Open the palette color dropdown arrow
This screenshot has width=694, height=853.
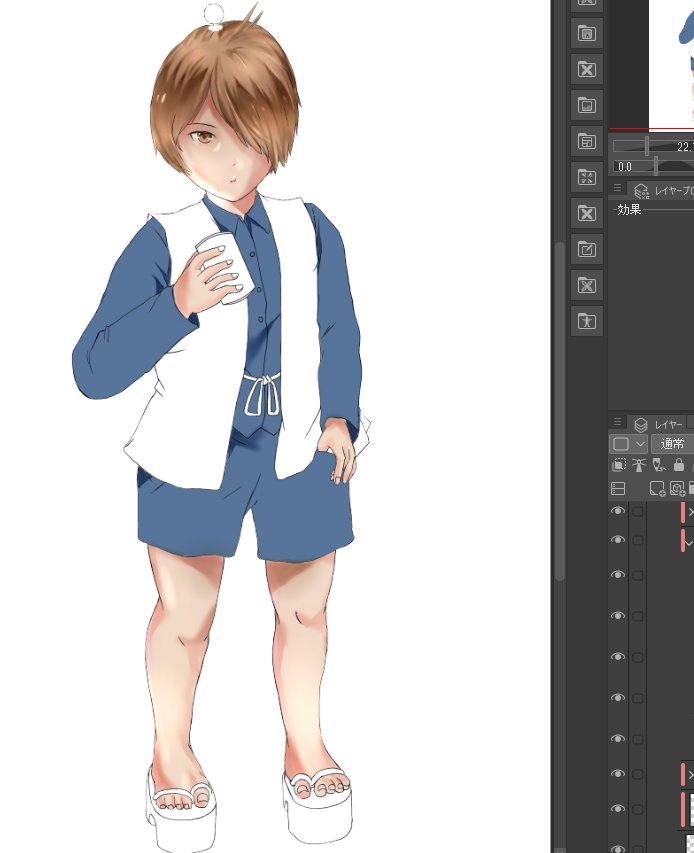[x=640, y=444]
